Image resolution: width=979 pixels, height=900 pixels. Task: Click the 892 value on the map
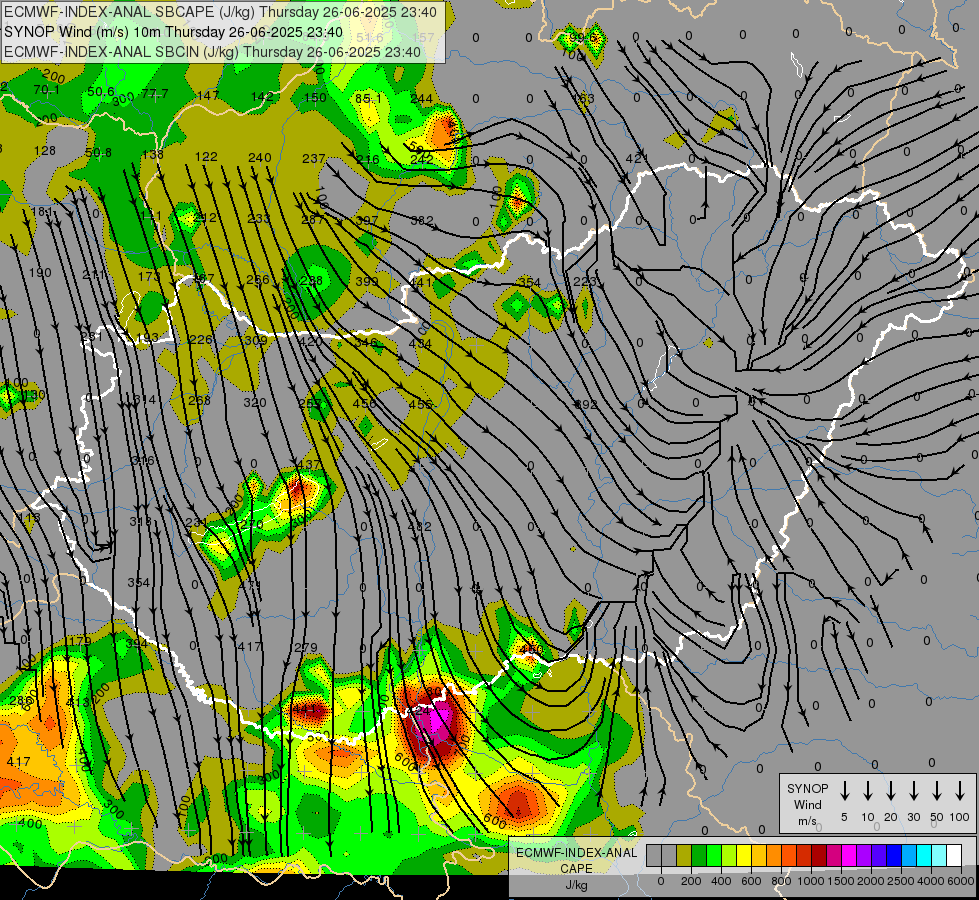[586, 404]
